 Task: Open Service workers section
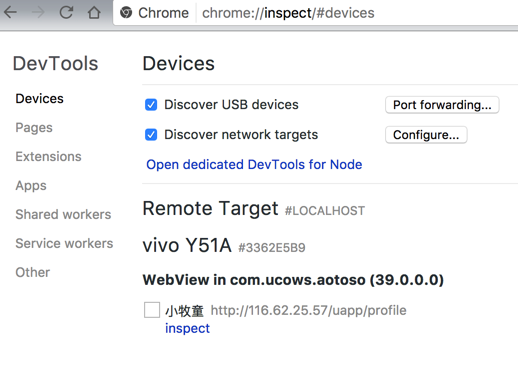[64, 243]
